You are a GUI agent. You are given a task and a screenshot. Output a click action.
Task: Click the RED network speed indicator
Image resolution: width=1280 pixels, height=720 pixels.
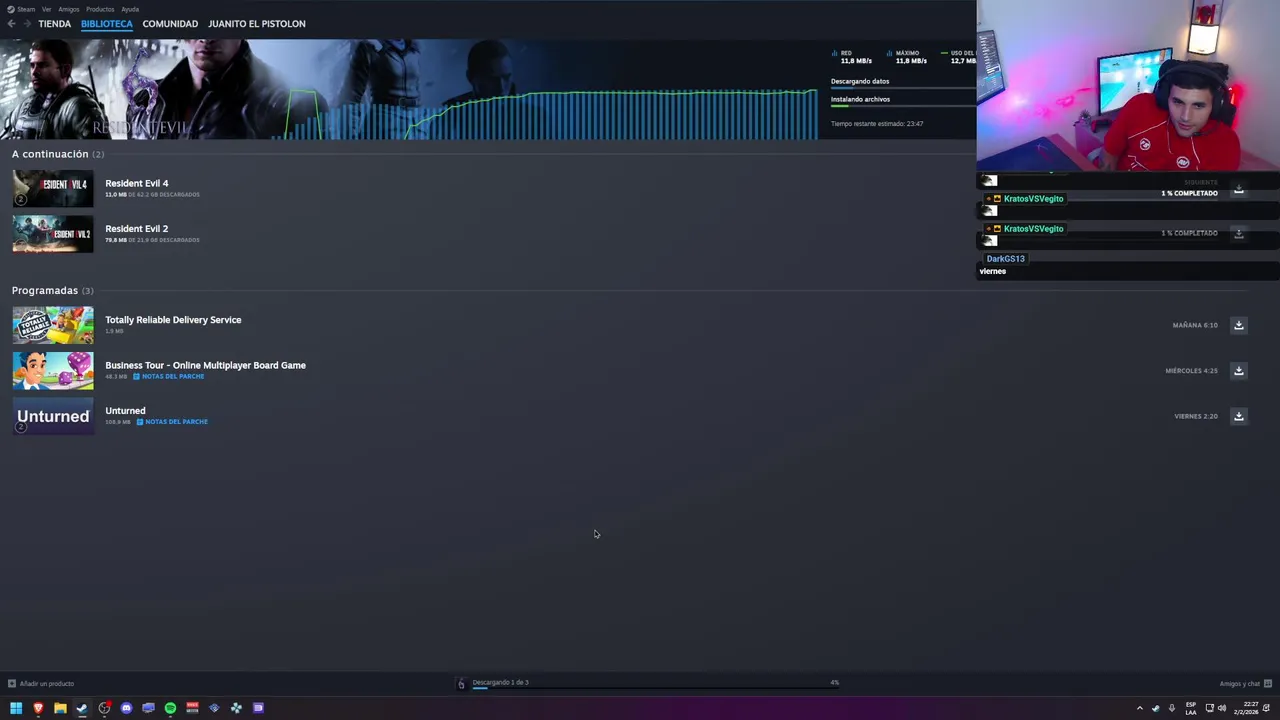[x=852, y=57]
